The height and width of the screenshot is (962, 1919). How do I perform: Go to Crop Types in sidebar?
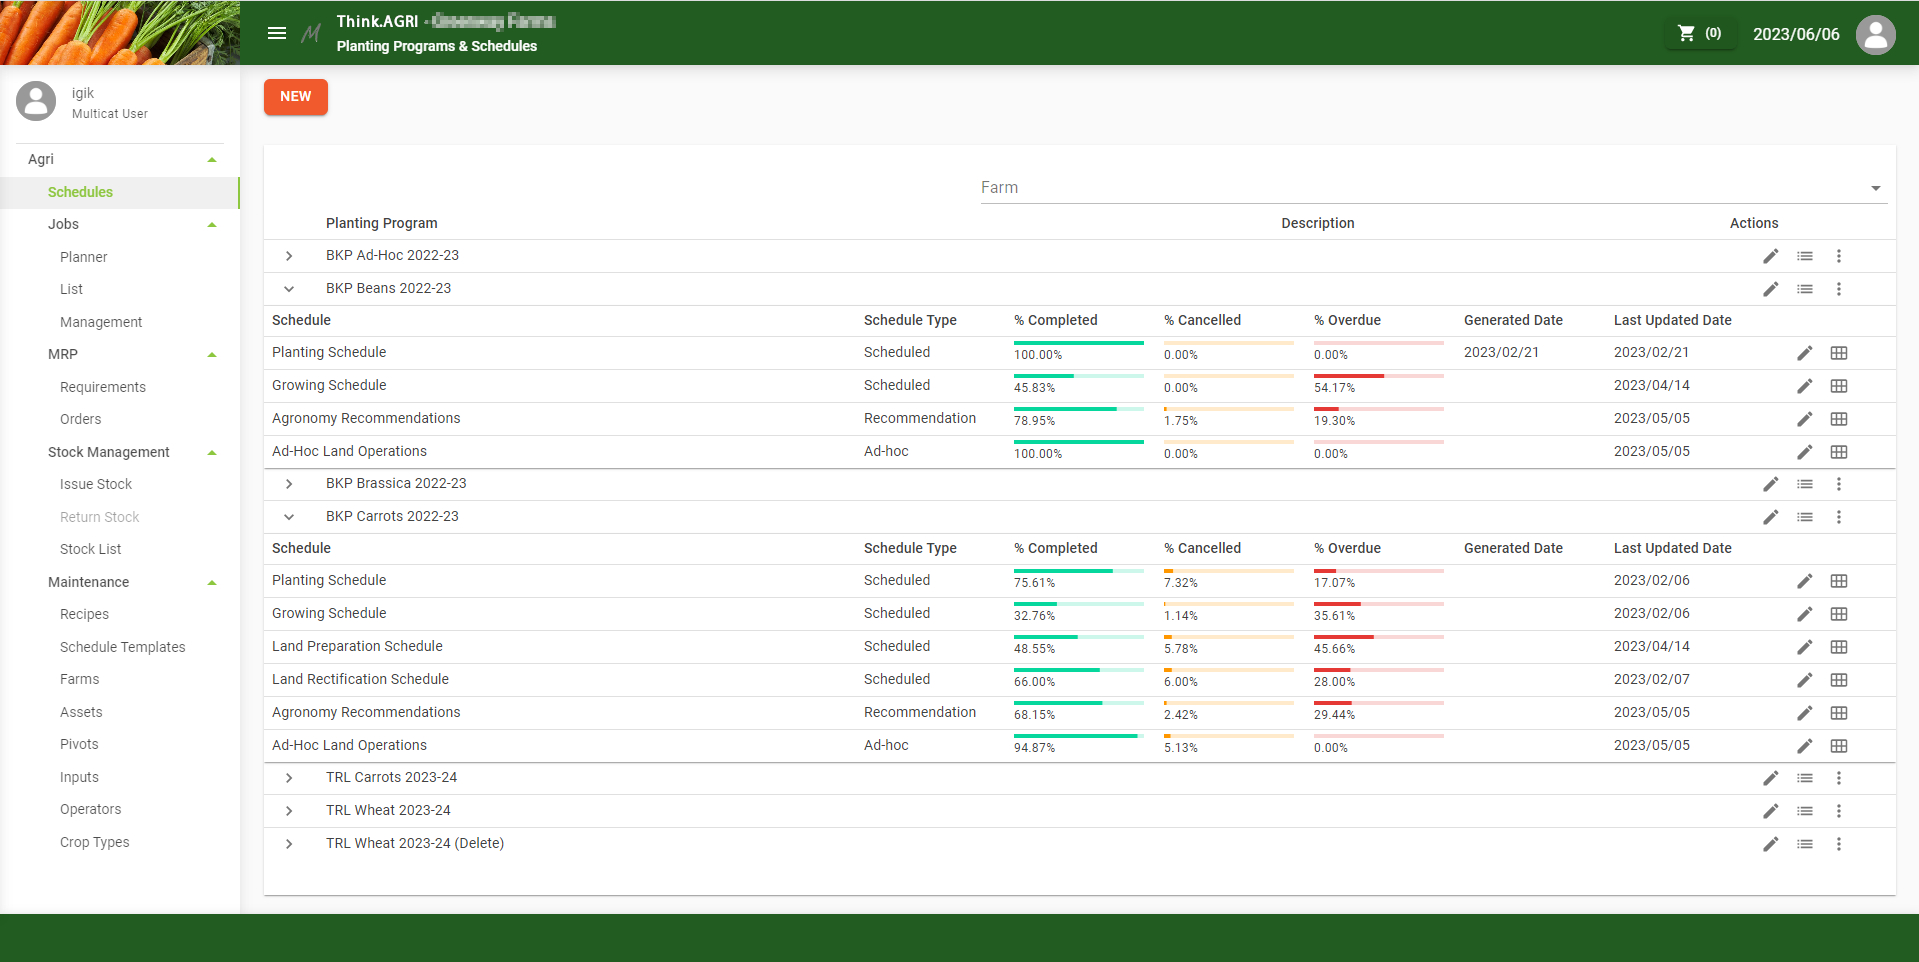[94, 842]
